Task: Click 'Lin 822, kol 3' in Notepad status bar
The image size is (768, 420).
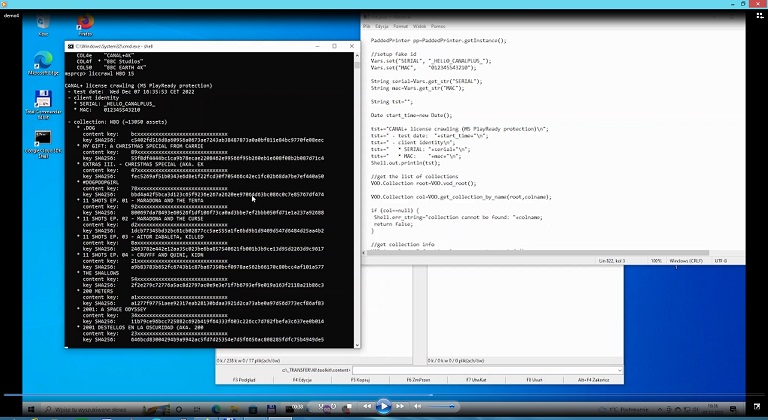Action: [x=612, y=261]
